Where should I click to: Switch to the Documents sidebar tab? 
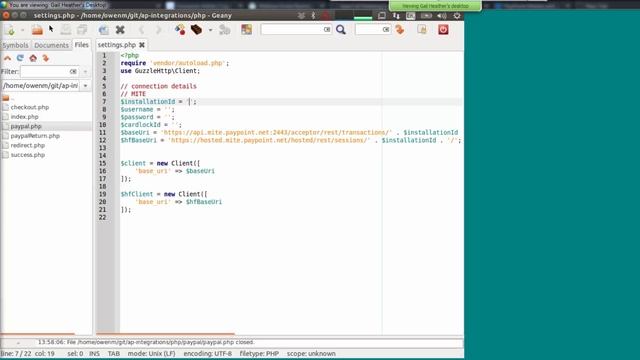[x=51, y=45]
